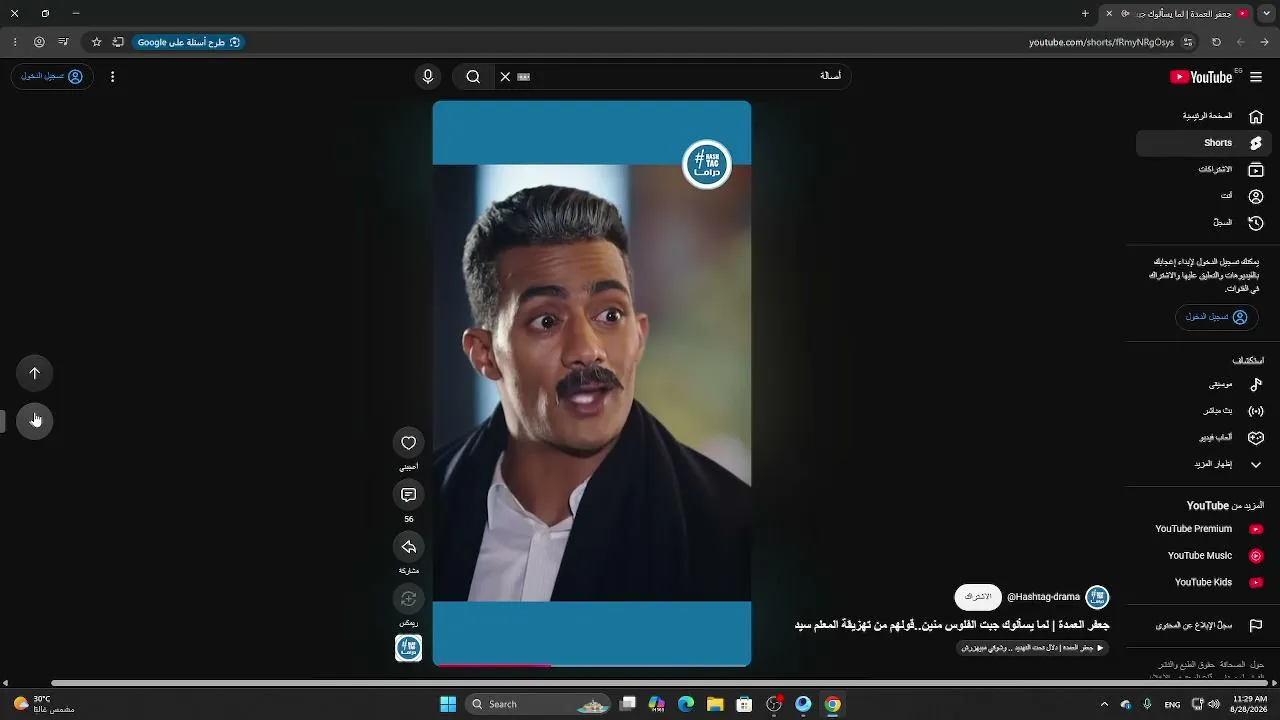Open the Home page from the sidebar

1204,116
